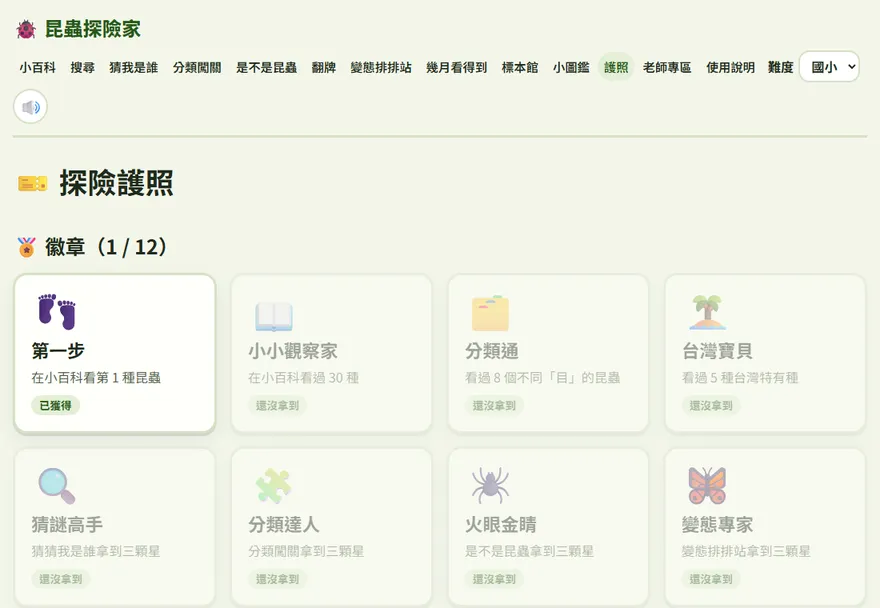Click the ladybug logo icon
Screen dimensions: 880x608
(x=26, y=29)
